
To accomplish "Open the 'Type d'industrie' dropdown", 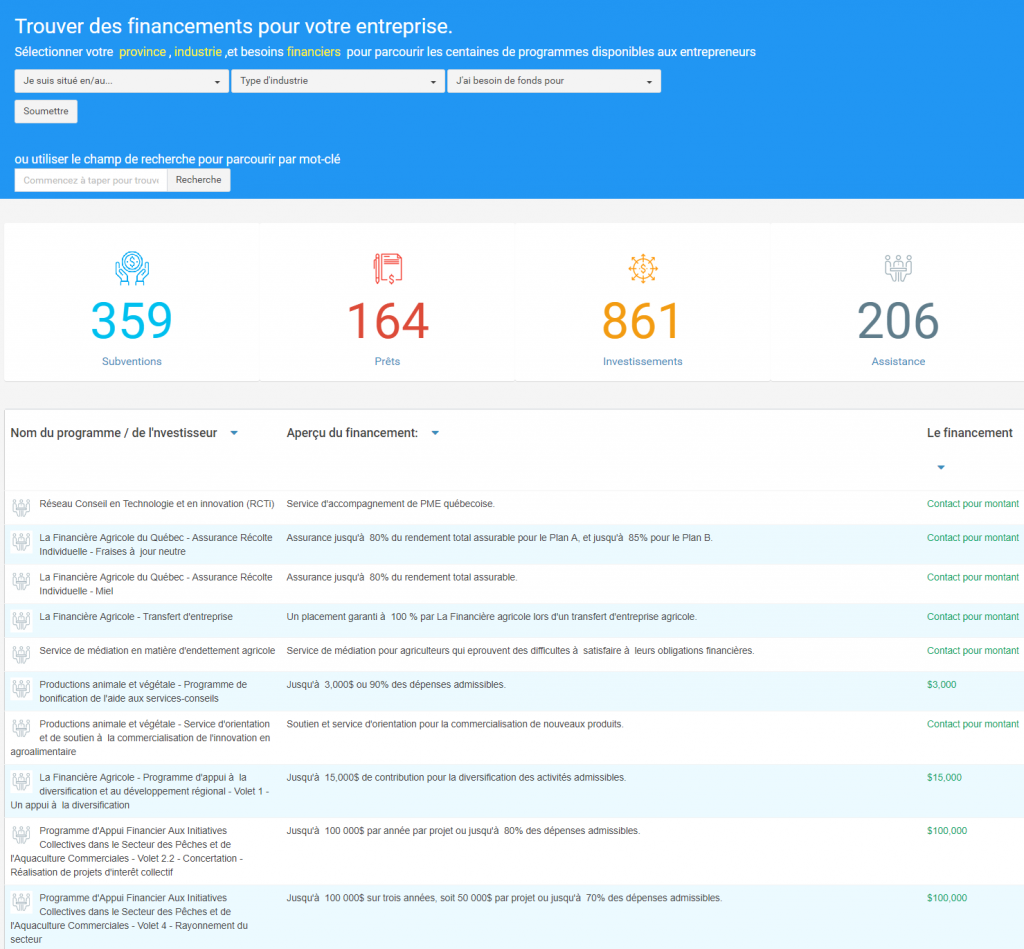I will (338, 81).
